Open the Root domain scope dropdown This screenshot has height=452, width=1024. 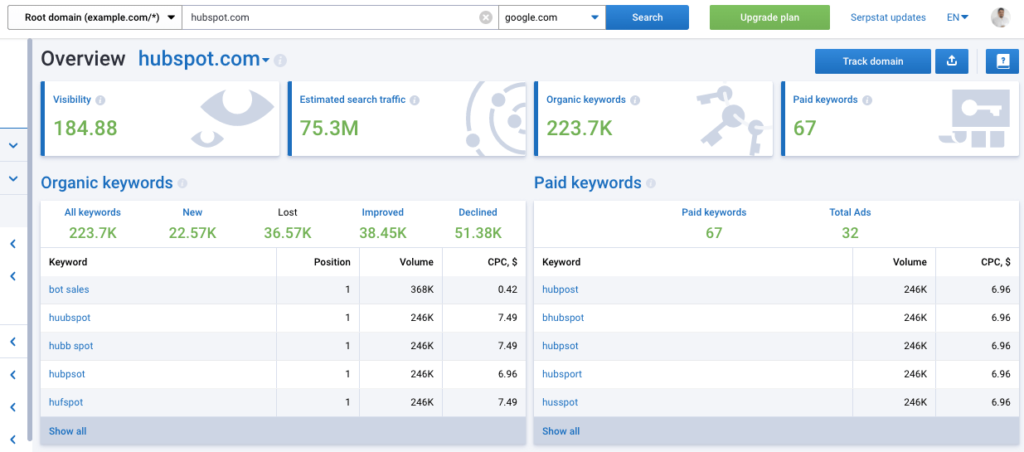click(95, 18)
